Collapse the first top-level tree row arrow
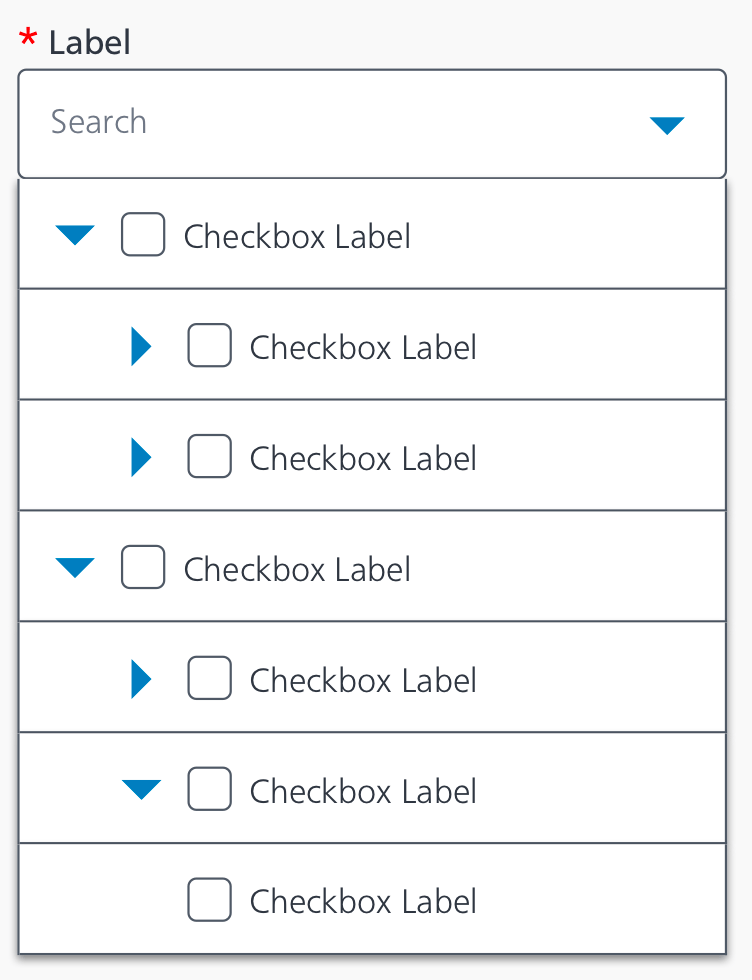 pos(75,236)
